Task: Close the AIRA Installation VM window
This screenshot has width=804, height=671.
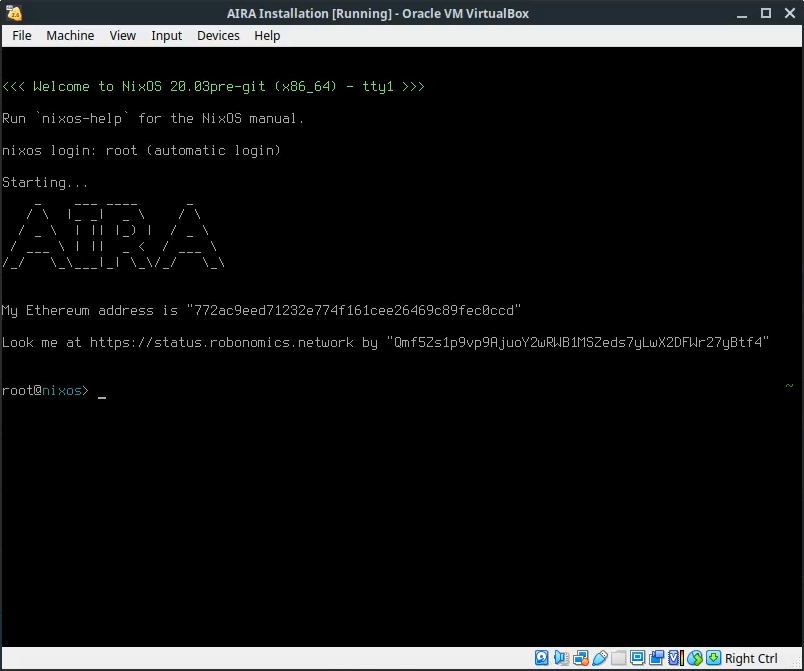Action: (x=790, y=13)
